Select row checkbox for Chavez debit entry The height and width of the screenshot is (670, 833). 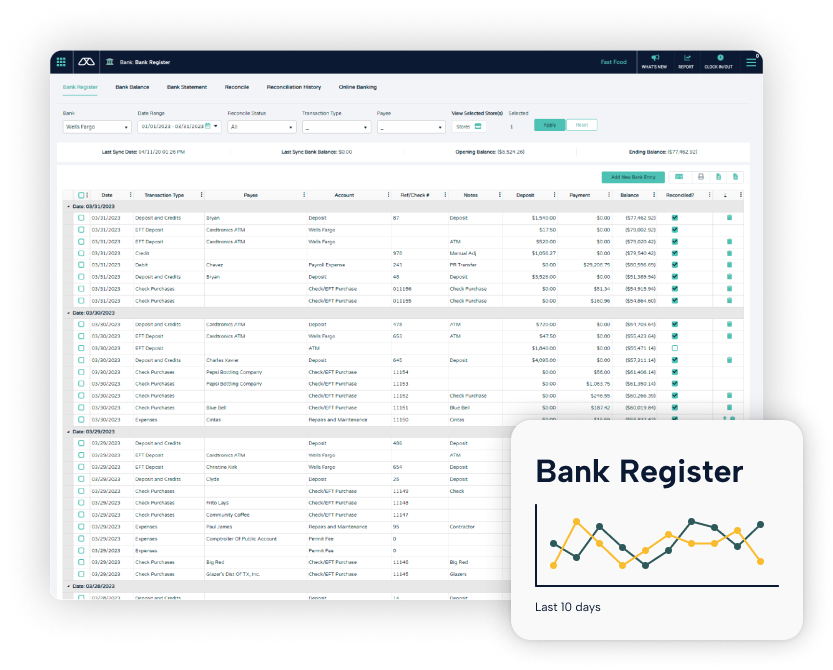point(81,265)
